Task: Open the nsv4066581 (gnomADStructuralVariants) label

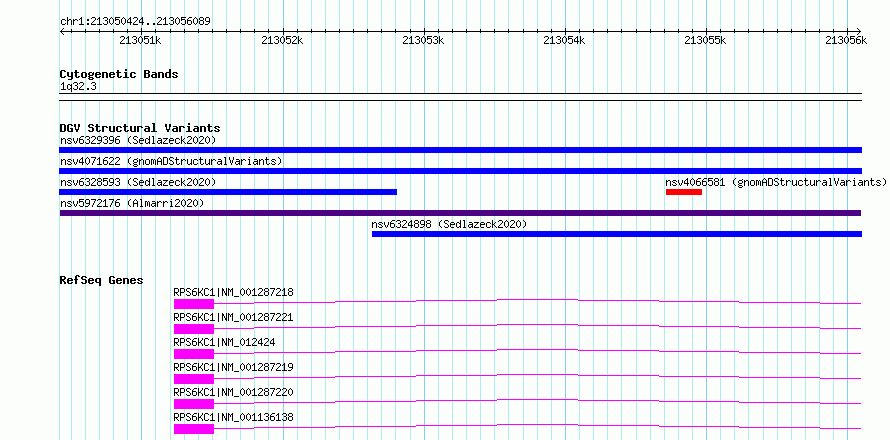Action: point(776,182)
